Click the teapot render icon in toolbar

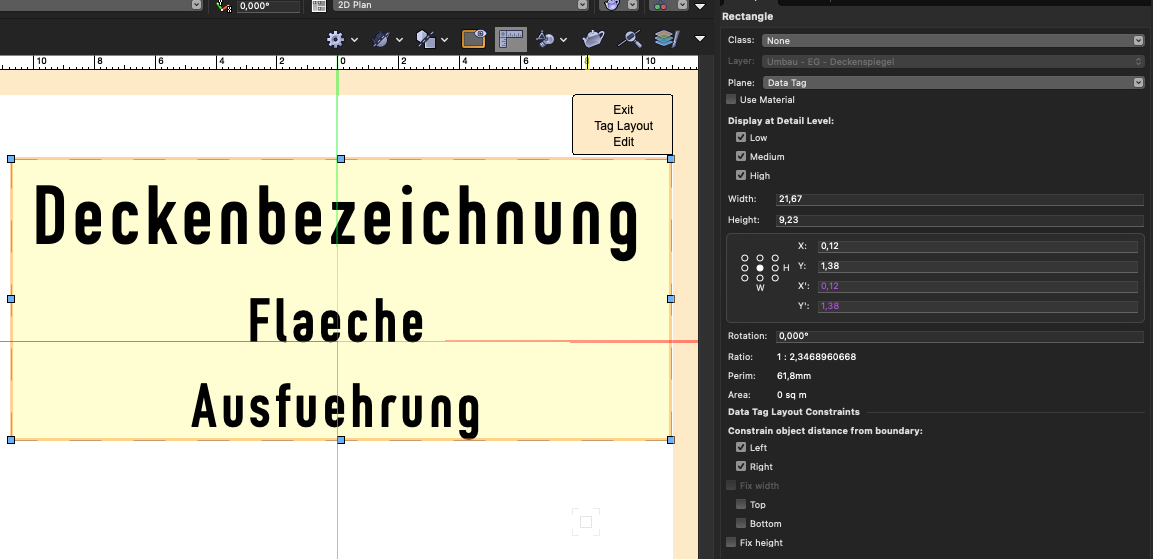tap(594, 39)
